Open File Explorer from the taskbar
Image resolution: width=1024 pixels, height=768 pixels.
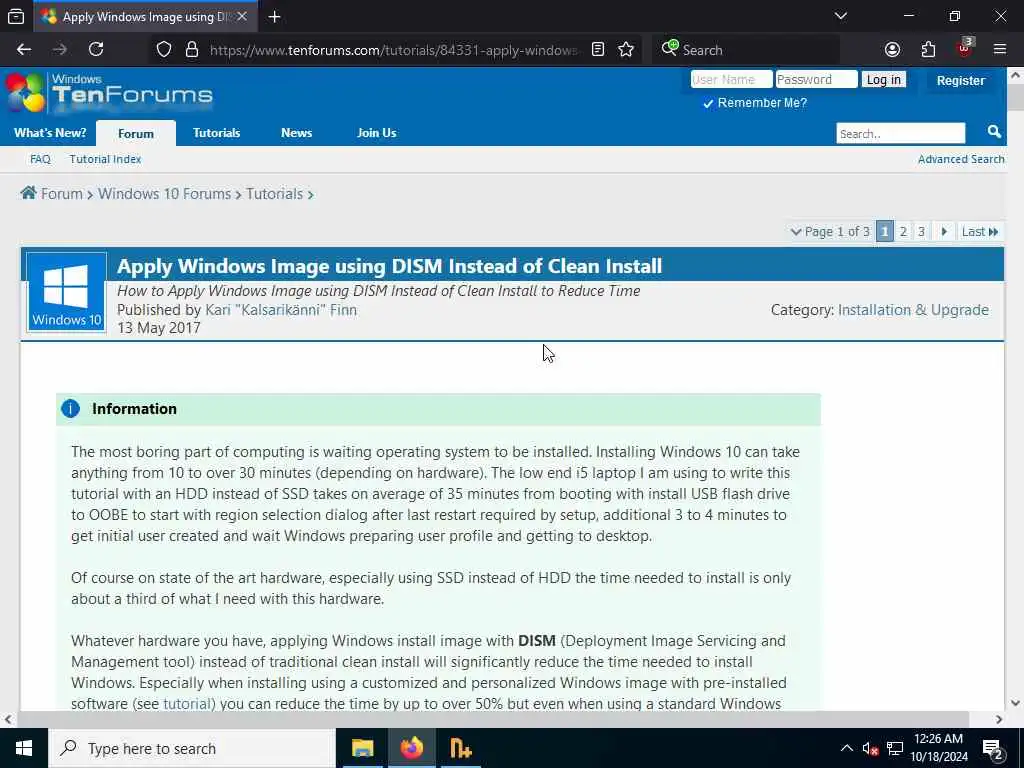[362, 748]
